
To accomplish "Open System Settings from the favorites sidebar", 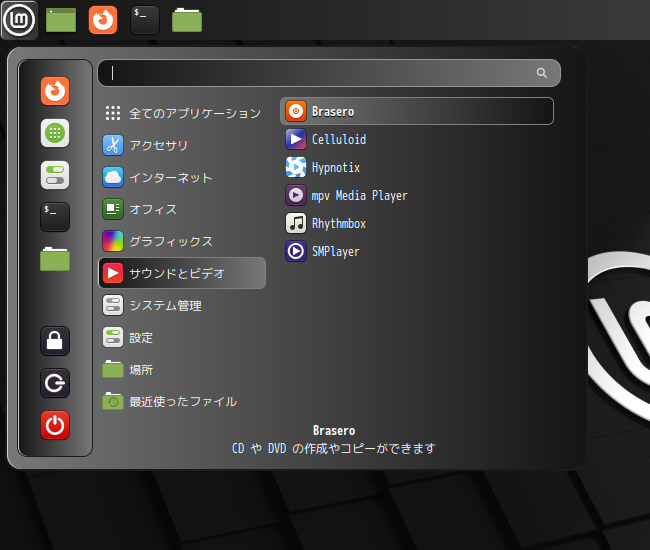I will click(55, 175).
